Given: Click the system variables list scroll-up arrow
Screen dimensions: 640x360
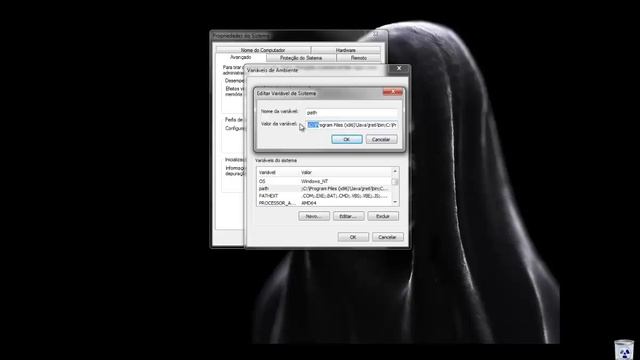Looking at the screenshot, I should coord(395,171).
